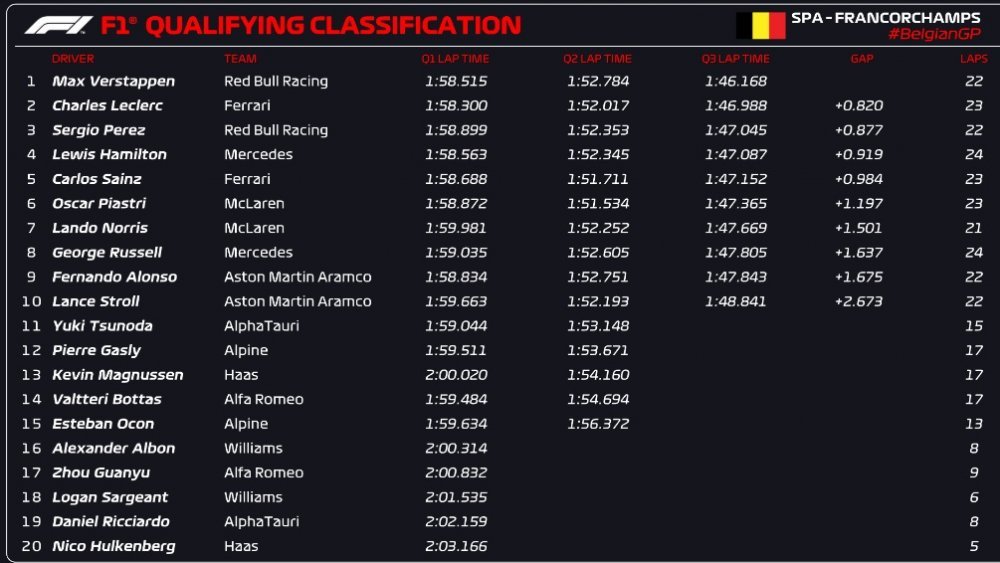
Task: Click Lance Stroll's gap +2.673
Action: click(x=858, y=301)
